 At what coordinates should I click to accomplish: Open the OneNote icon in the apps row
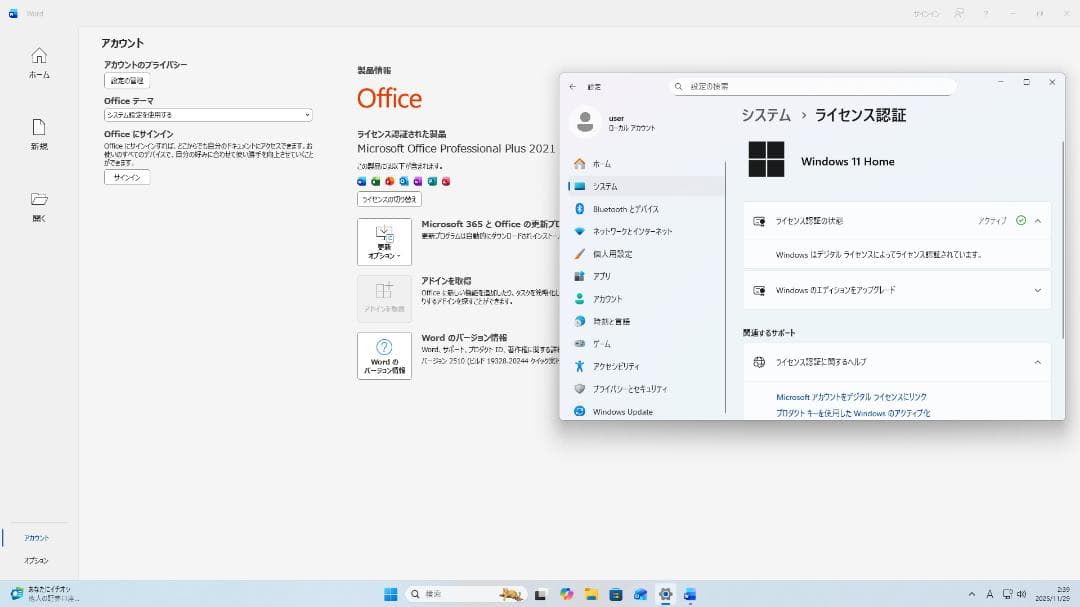point(418,181)
